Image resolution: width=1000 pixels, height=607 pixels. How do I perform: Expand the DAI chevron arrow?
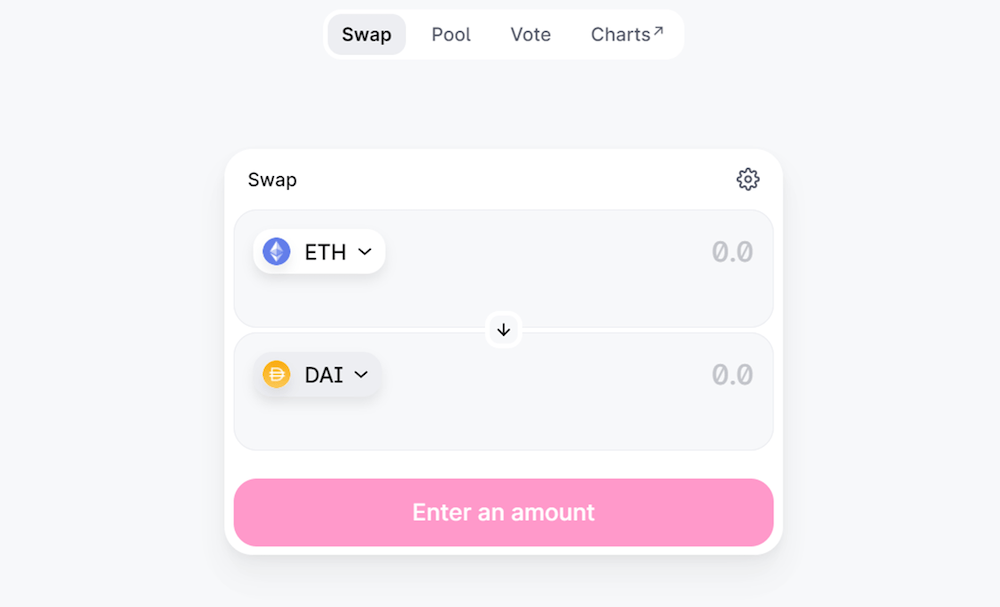tap(362, 375)
